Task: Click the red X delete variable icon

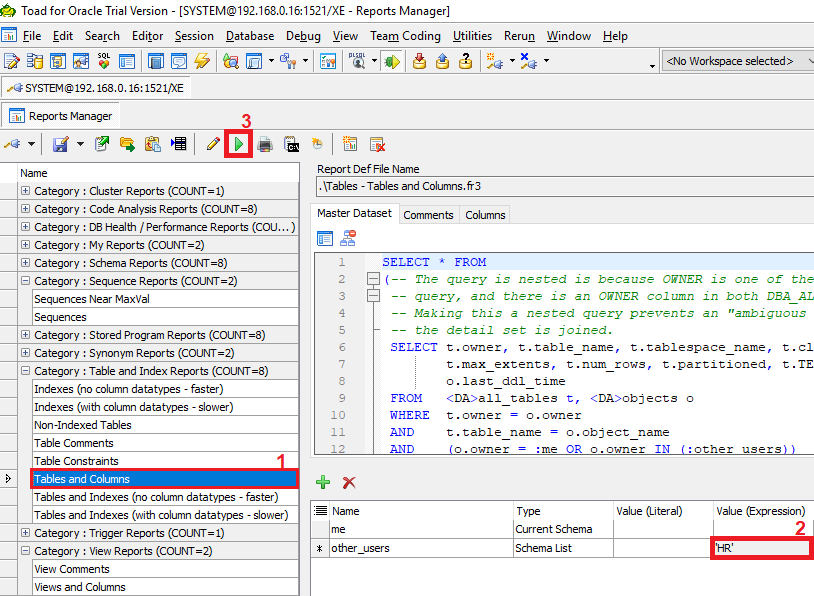Action: point(349,482)
